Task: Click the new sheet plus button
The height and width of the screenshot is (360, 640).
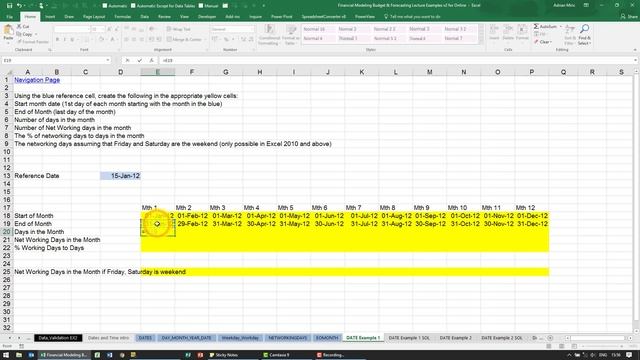Action: 550,338
